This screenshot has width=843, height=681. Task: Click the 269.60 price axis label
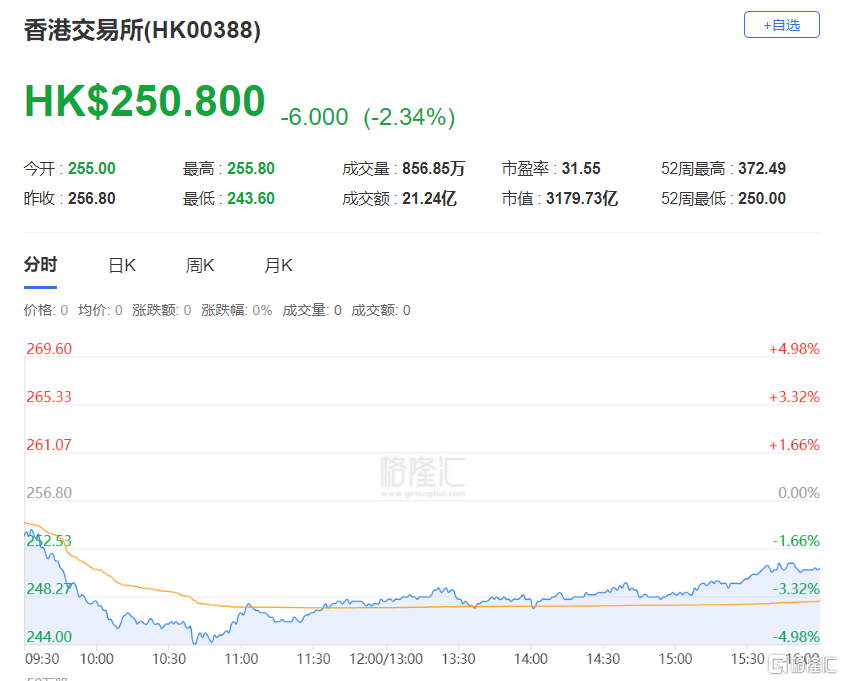(x=49, y=349)
